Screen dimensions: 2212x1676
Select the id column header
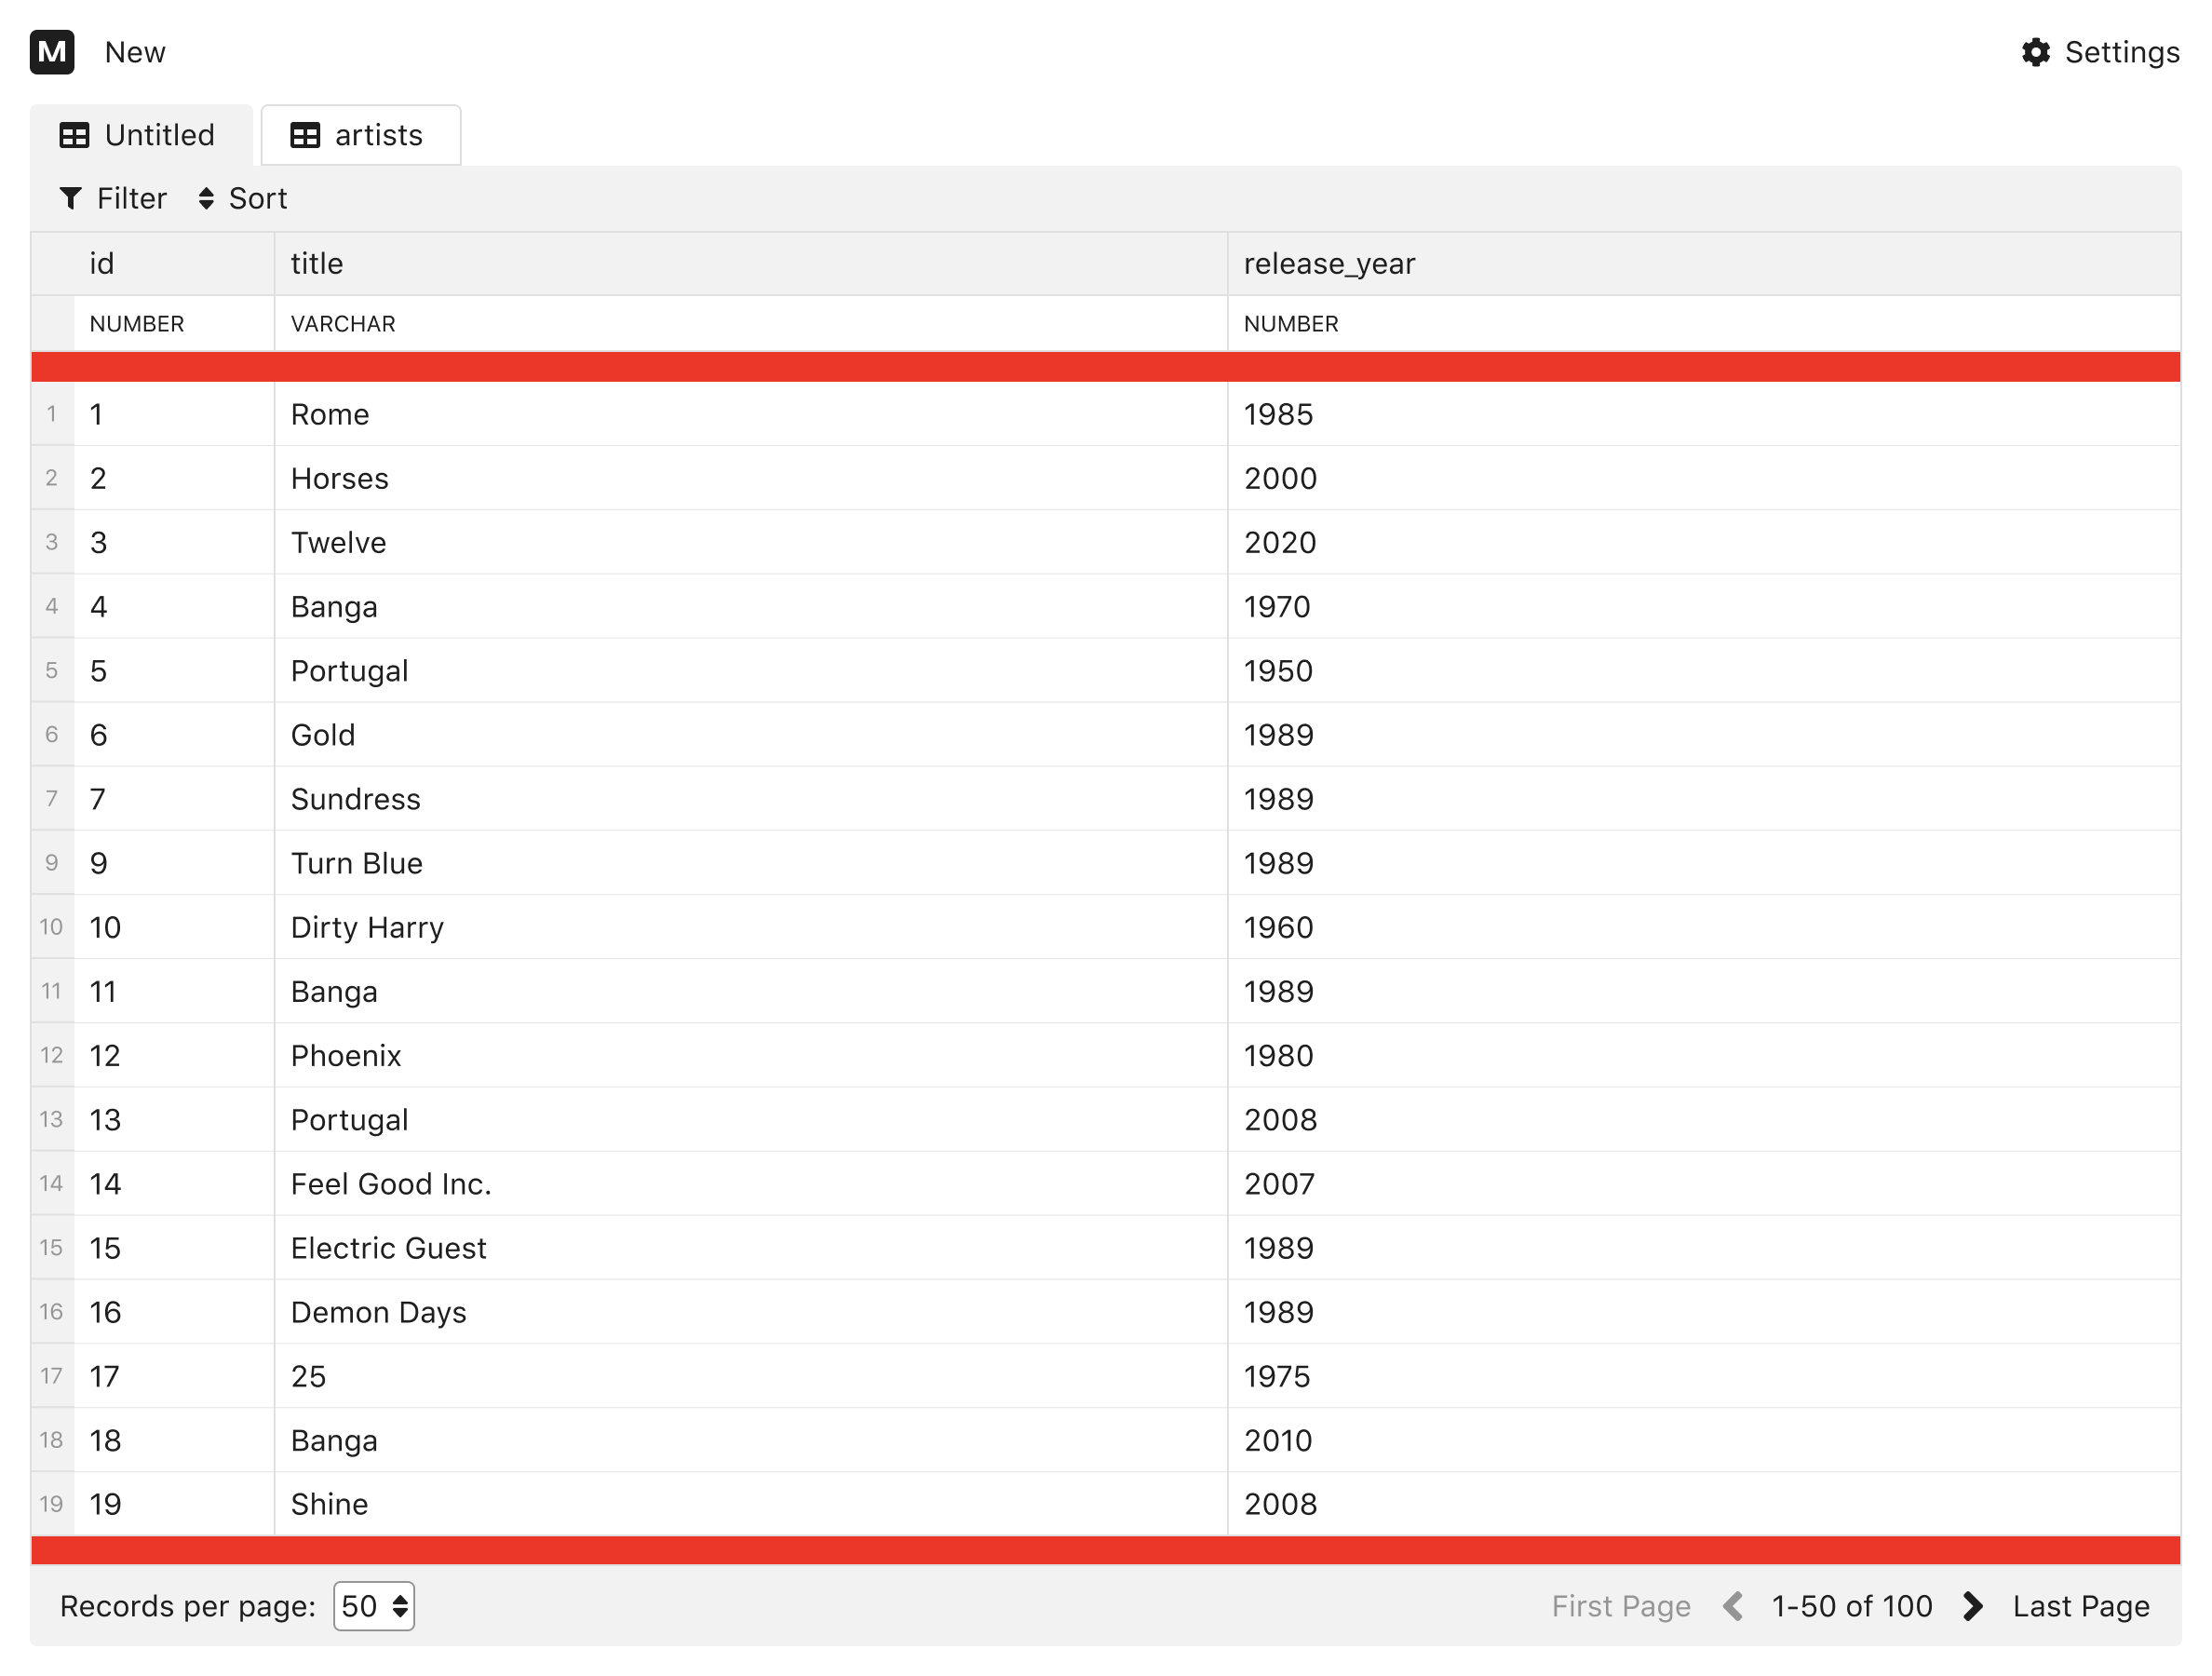(x=175, y=264)
